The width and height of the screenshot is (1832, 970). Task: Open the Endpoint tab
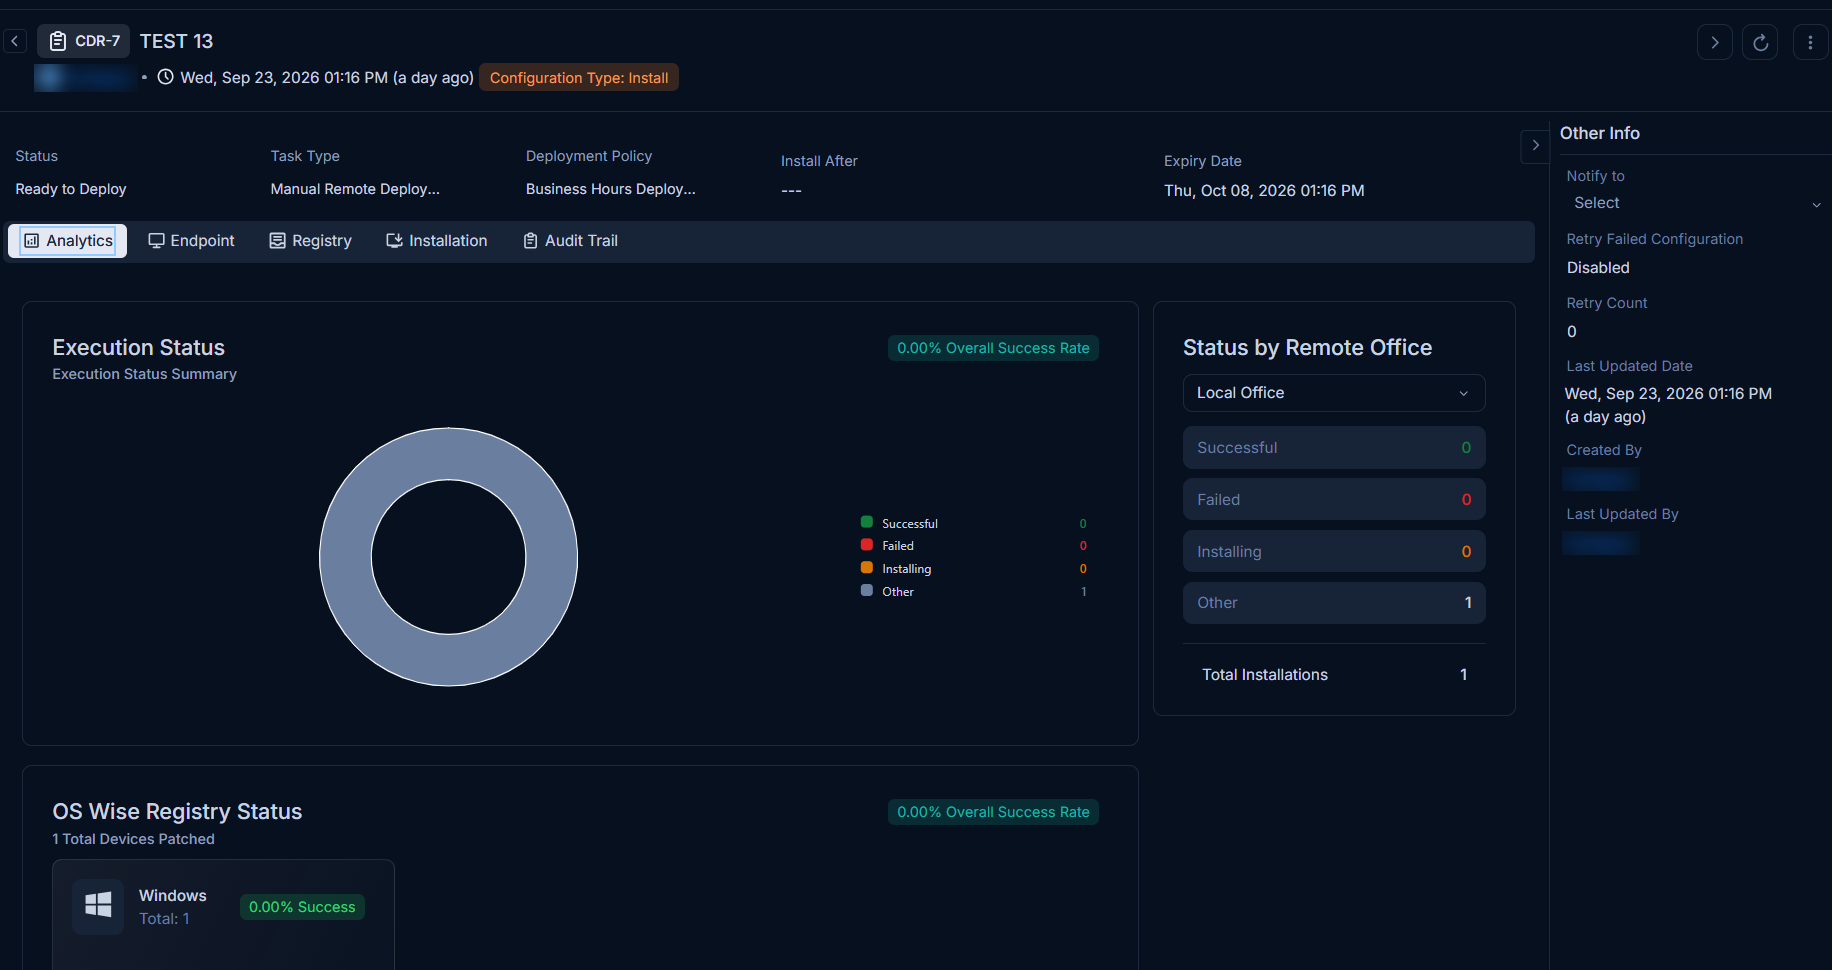tap(191, 241)
